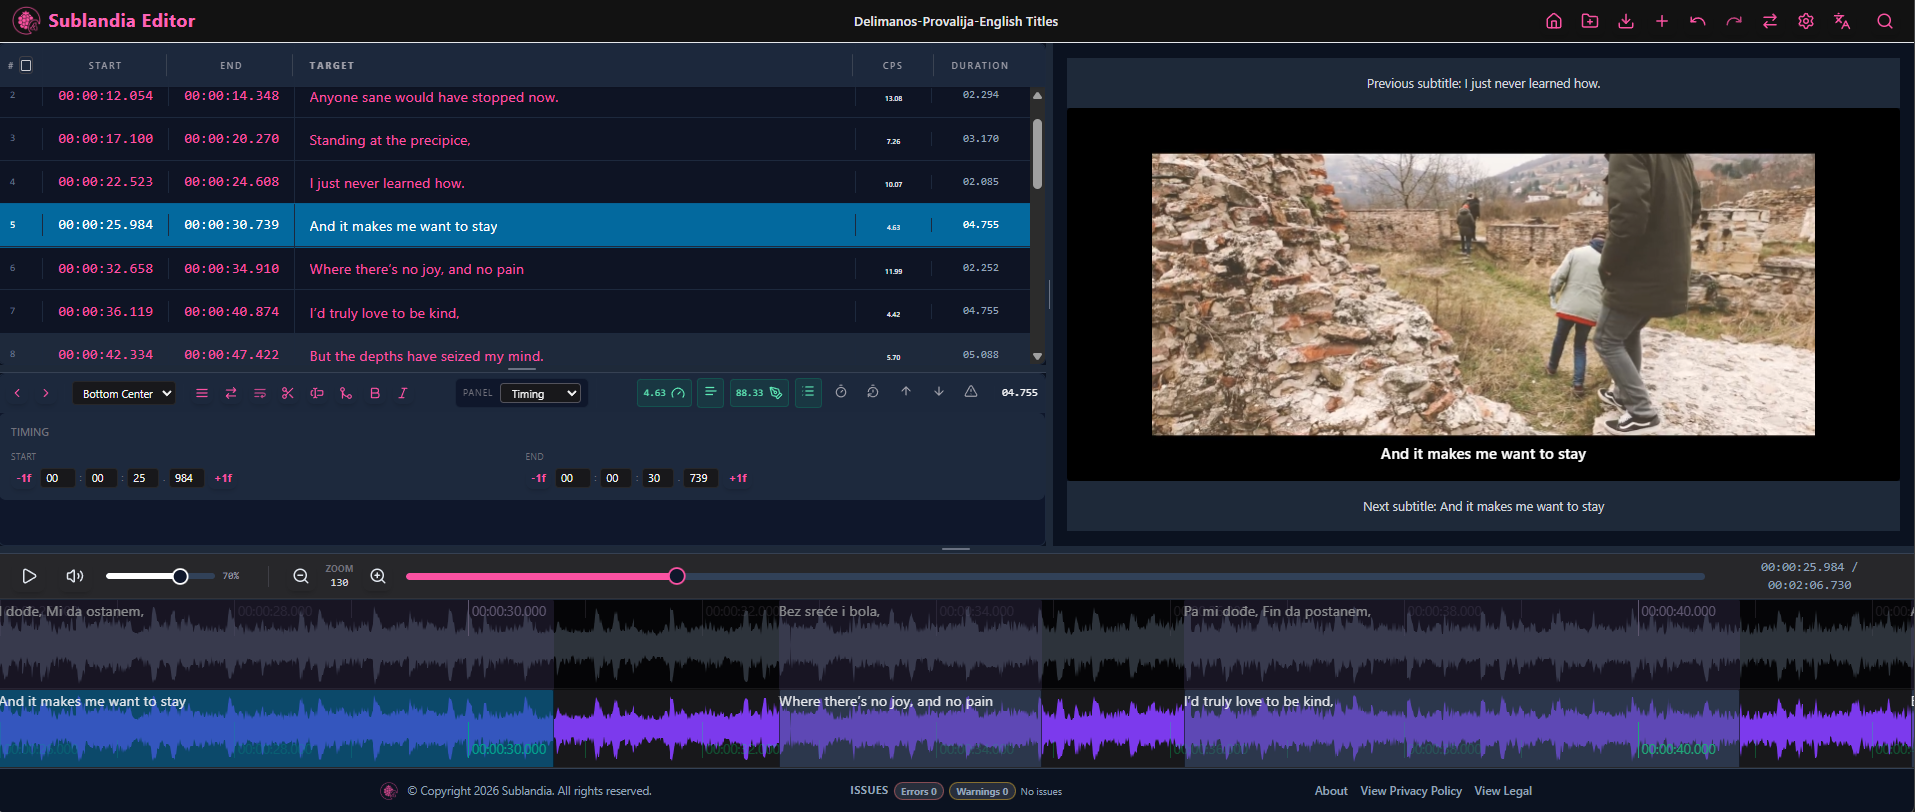Move subtitle down with down arrow
Screen dimensions: 1915x812
point(939,392)
